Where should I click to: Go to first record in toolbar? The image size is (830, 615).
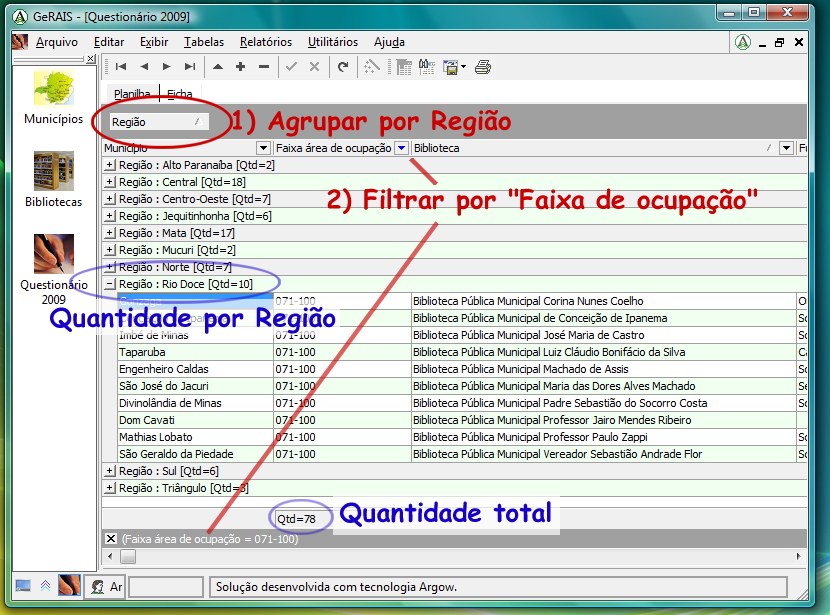tap(121, 67)
